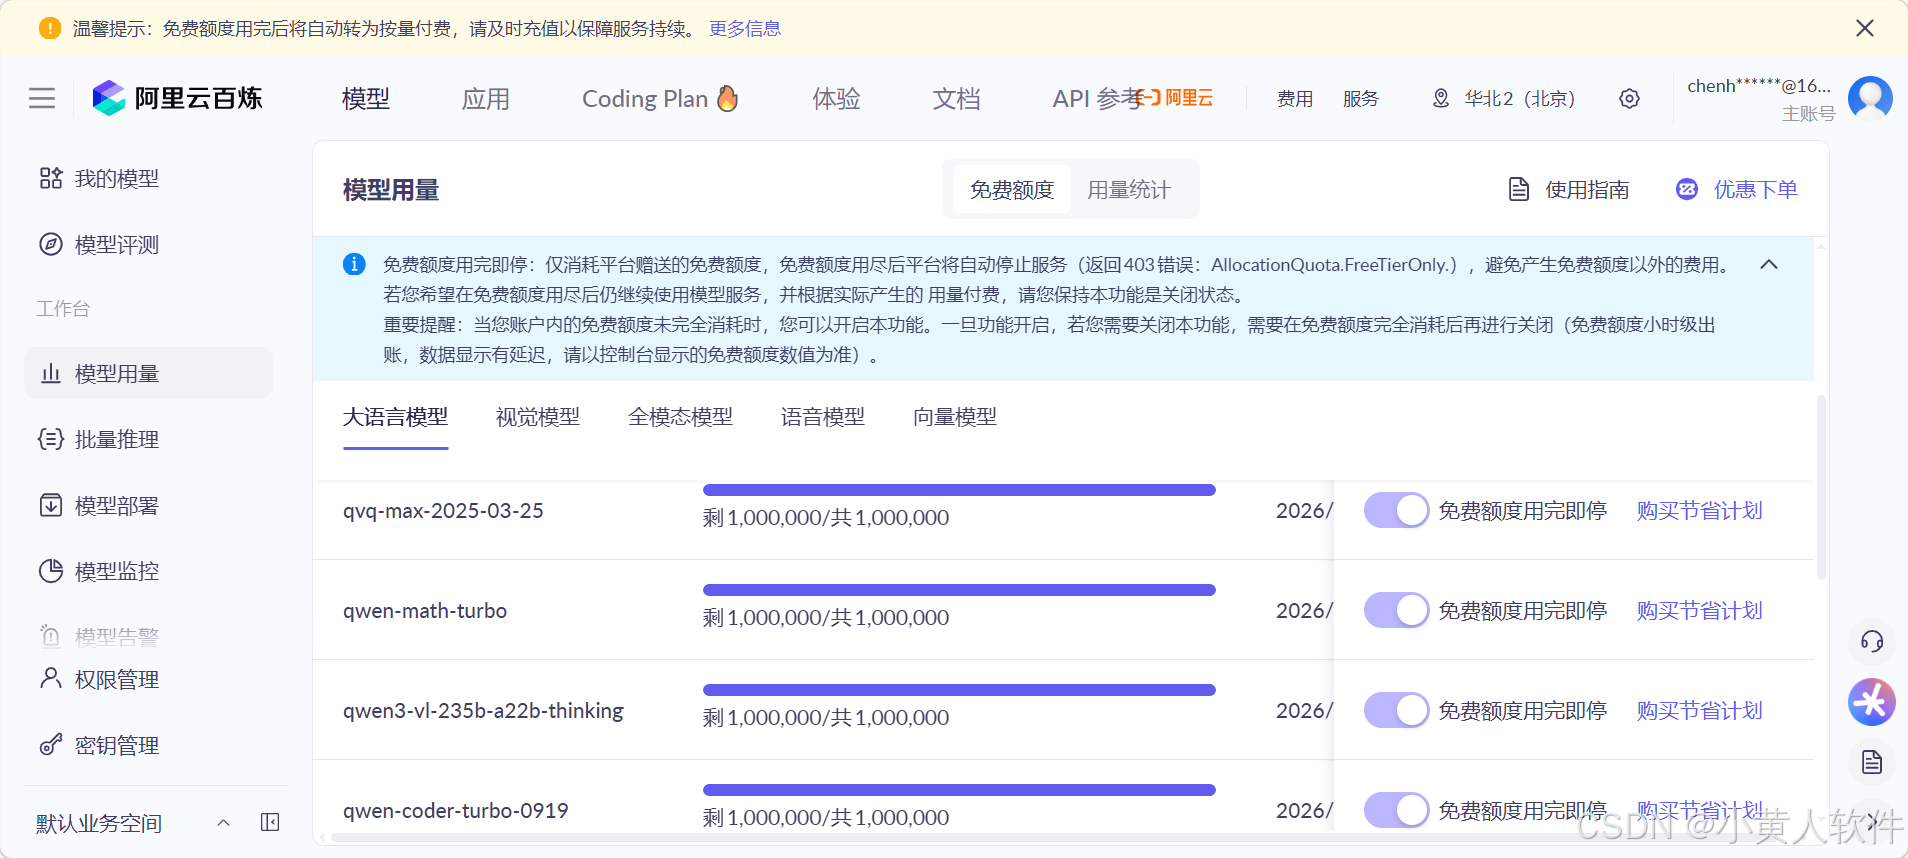Click the discount order coupon icon
This screenshot has width=1908, height=858.
tap(1687, 189)
